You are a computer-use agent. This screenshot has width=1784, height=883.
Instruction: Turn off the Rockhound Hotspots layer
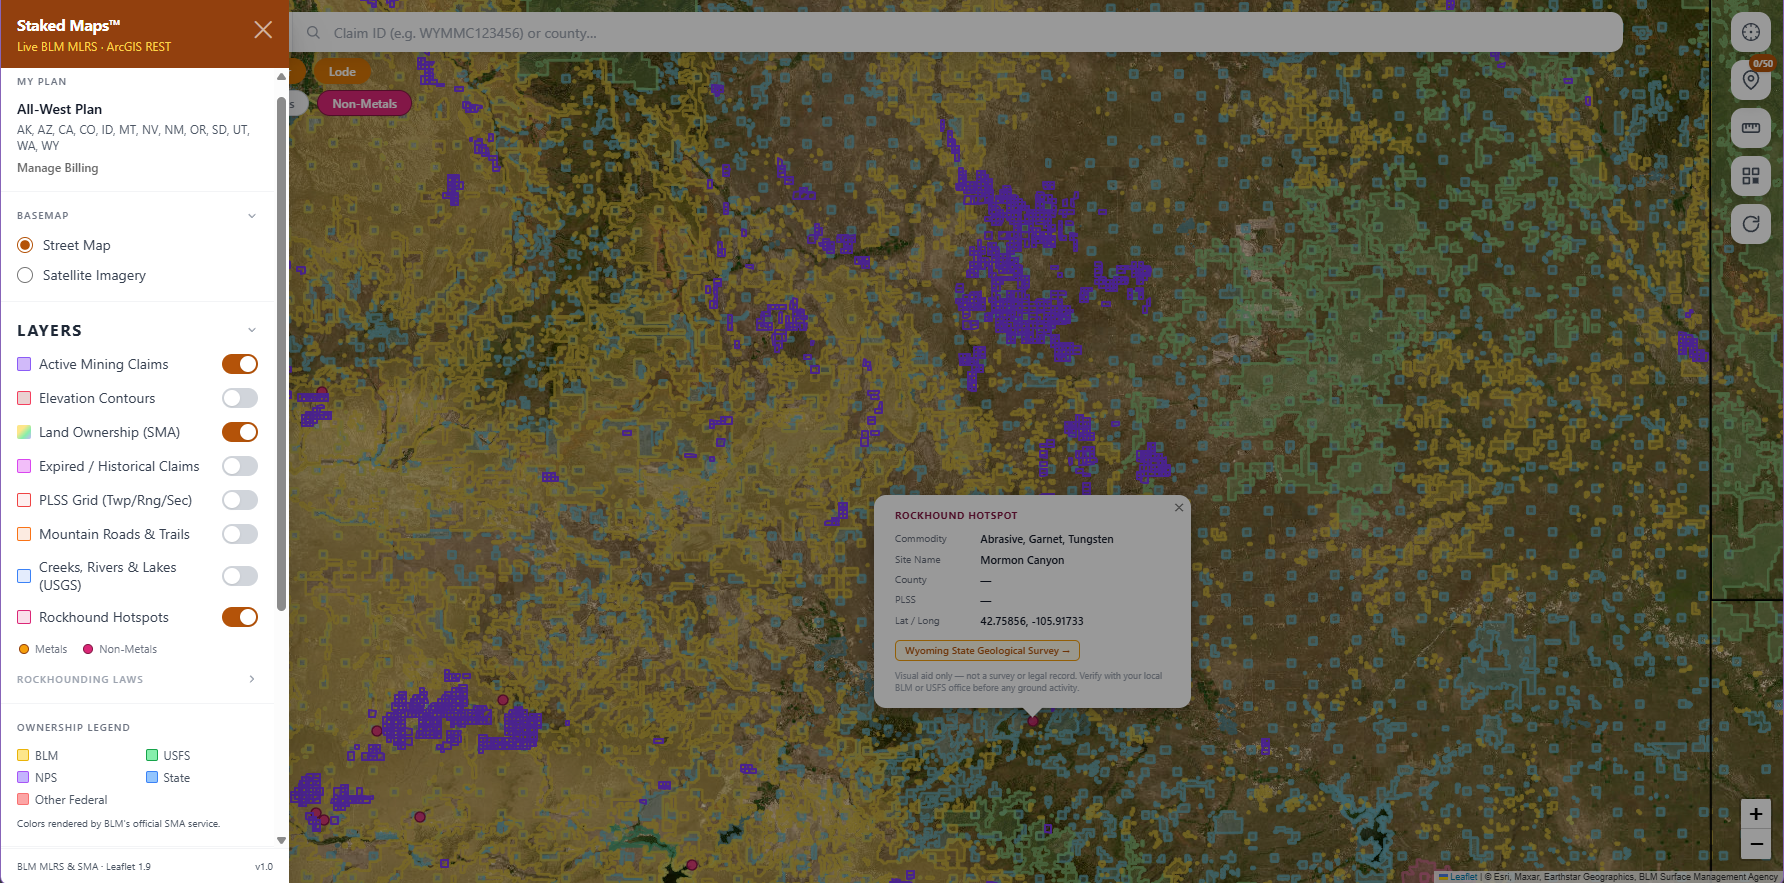pyautogui.click(x=240, y=617)
